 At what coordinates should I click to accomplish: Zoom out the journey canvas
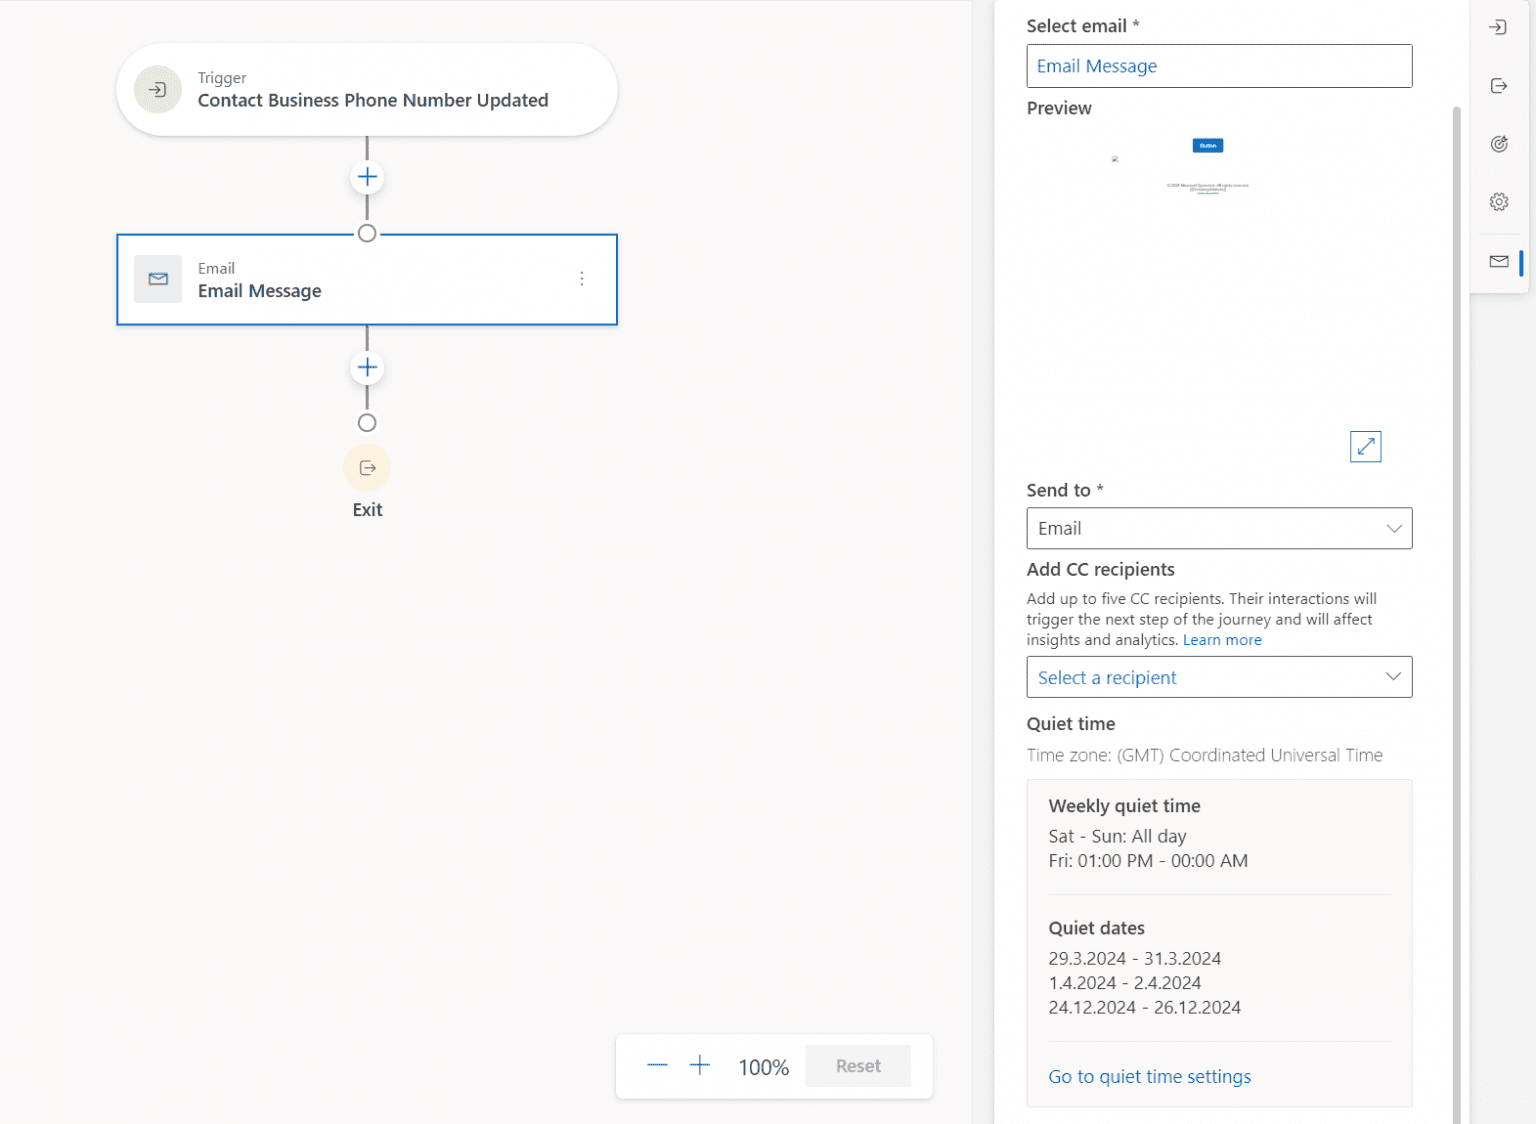coord(657,1065)
